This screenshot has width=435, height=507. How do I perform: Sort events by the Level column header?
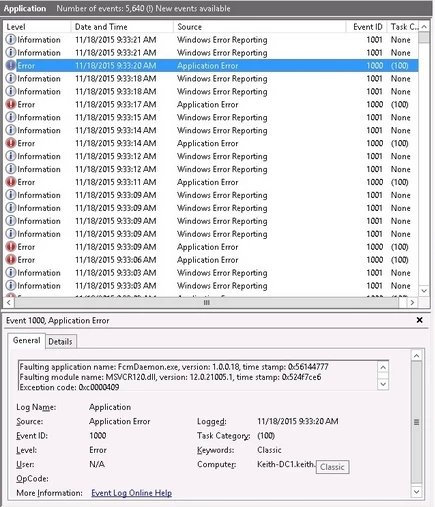click(x=37, y=27)
